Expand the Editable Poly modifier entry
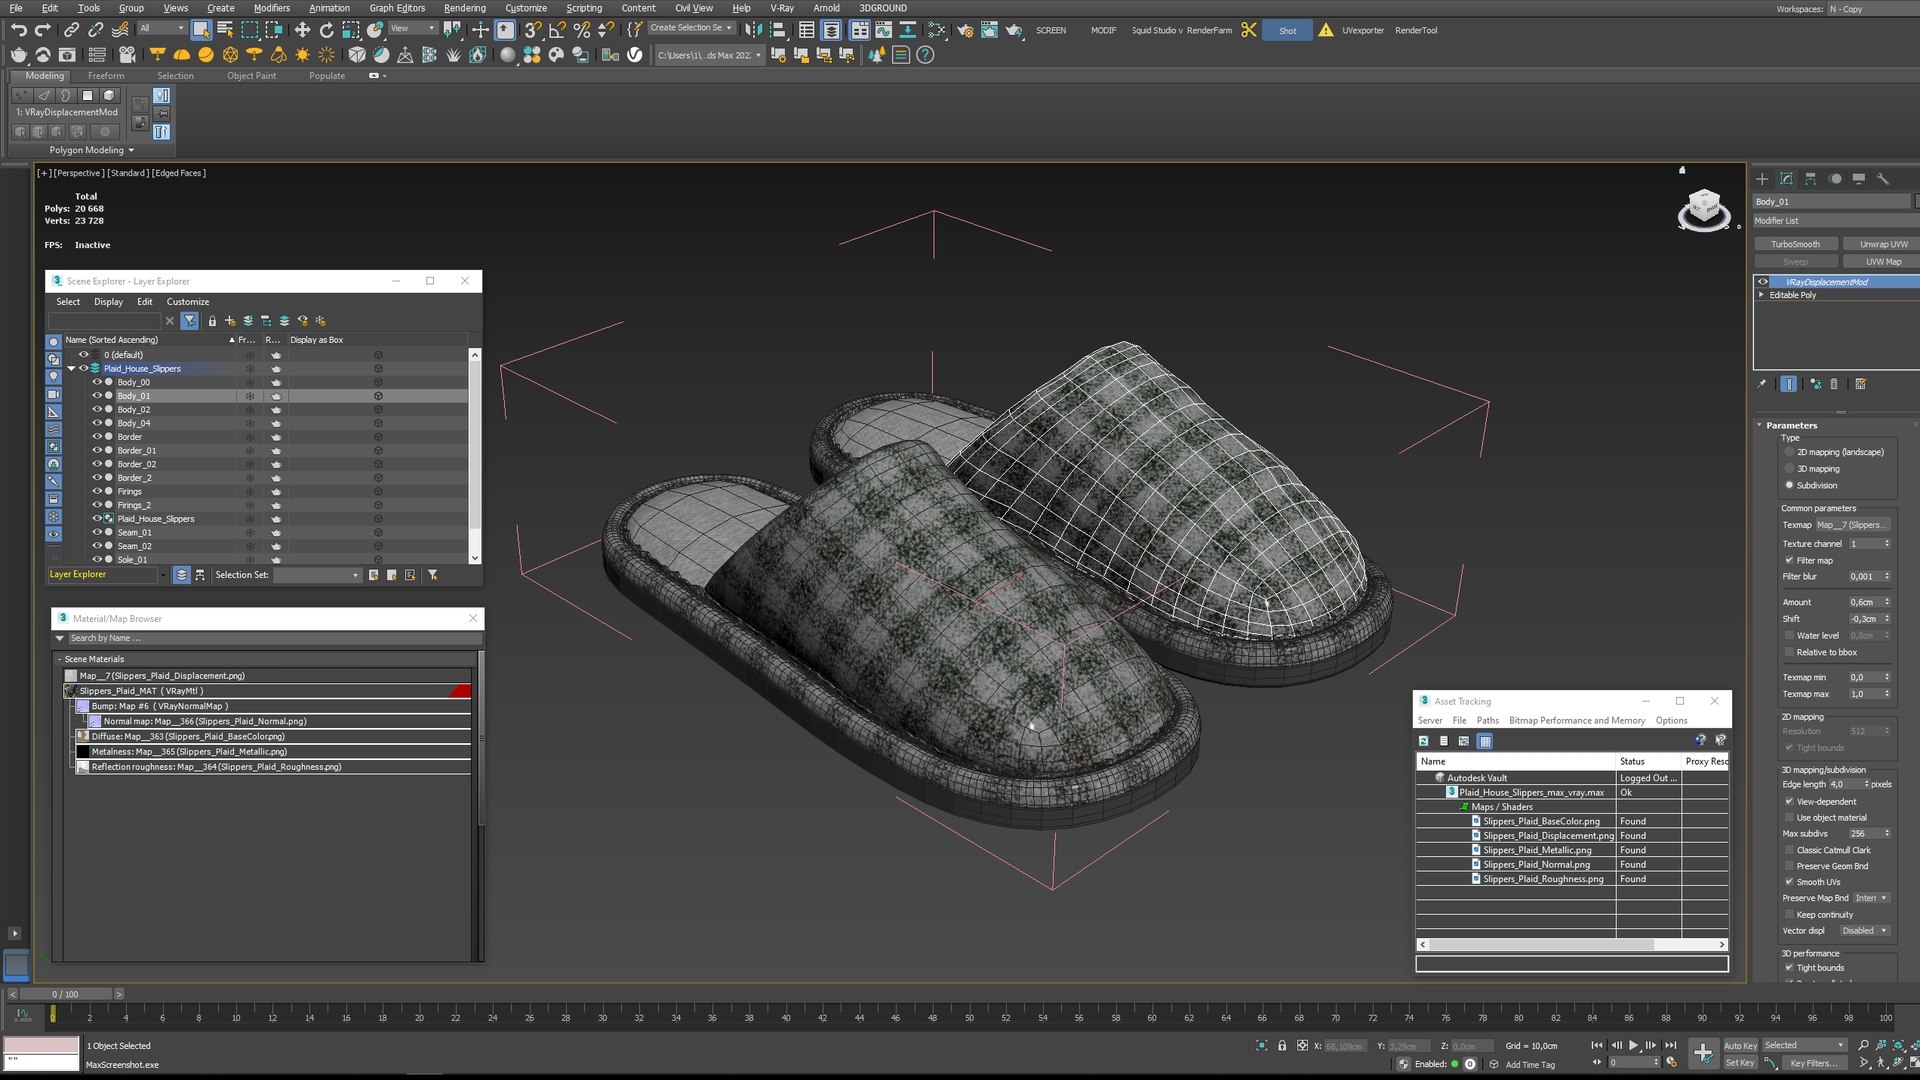This screenshot has height=1080, width=1920. coord(1761,295)
